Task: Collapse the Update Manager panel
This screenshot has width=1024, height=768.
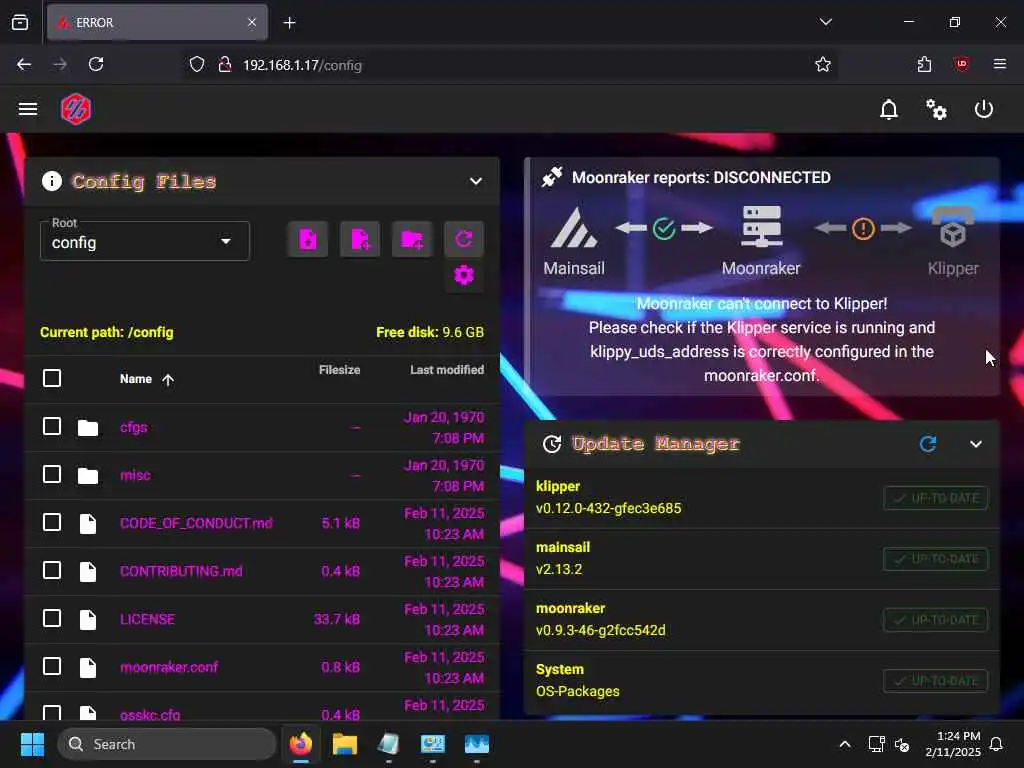Action: click(976, 444)
